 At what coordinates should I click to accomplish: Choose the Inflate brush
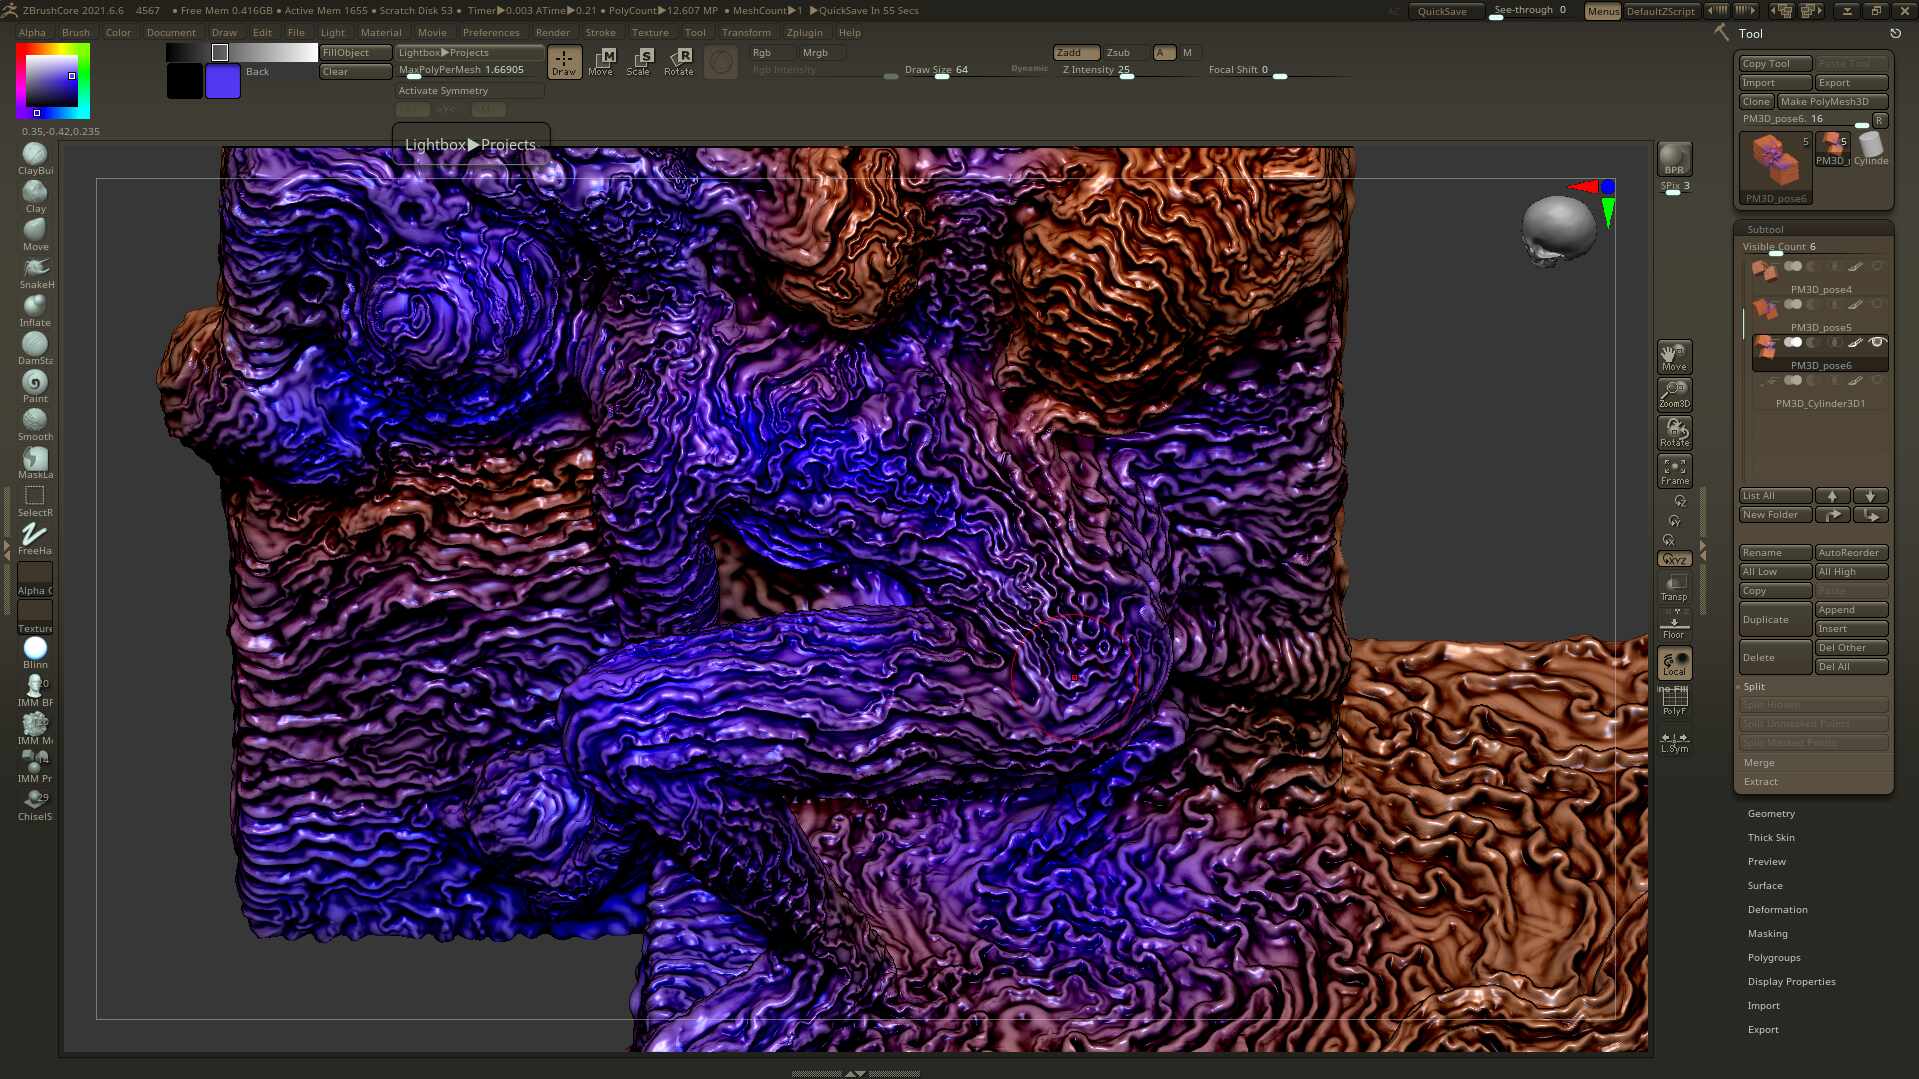(35, 307)
